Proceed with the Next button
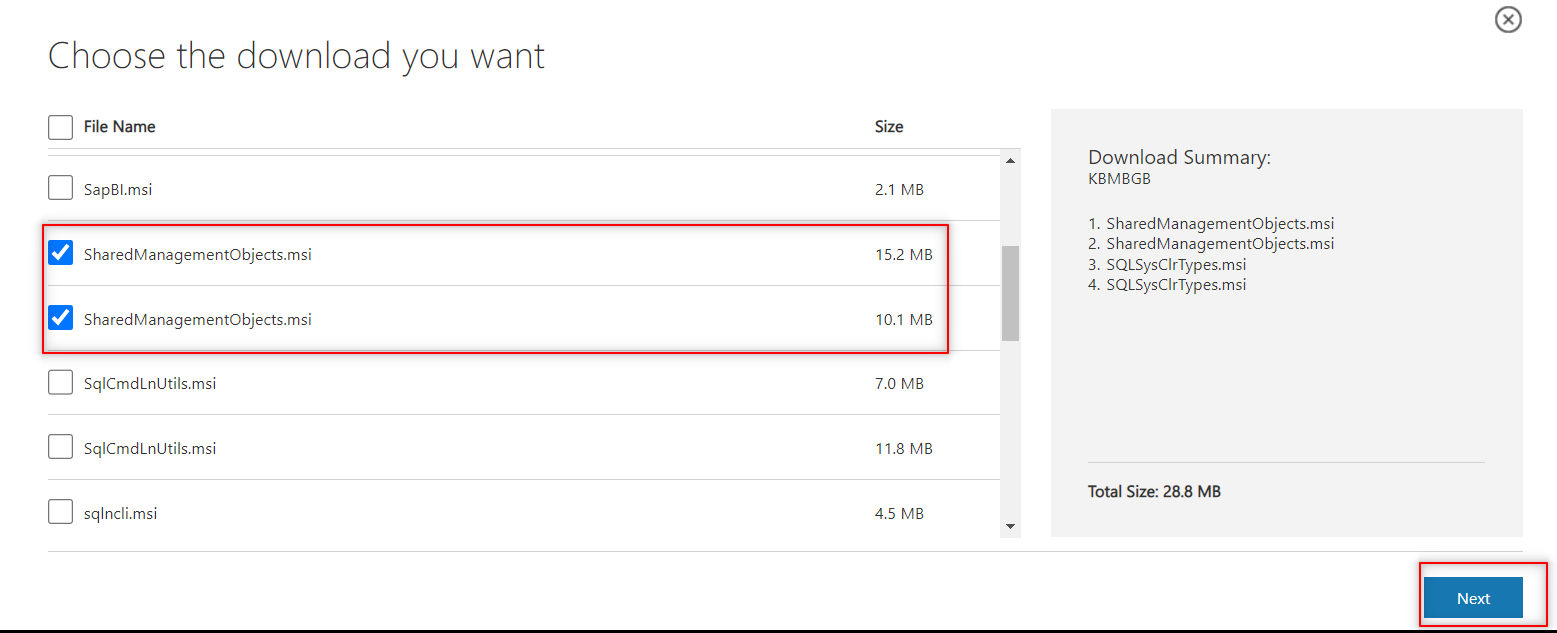 tap(1473, 598)
